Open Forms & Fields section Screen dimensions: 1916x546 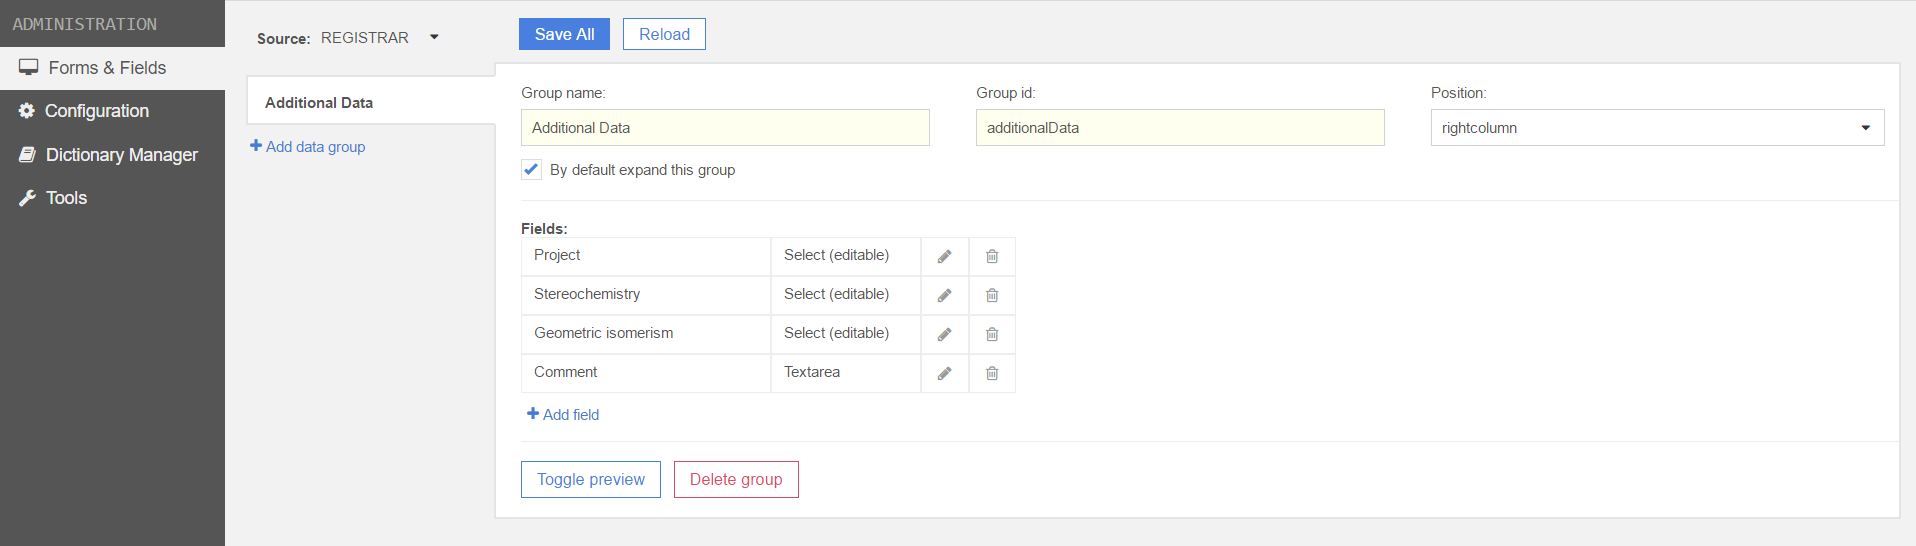[107, 68]
